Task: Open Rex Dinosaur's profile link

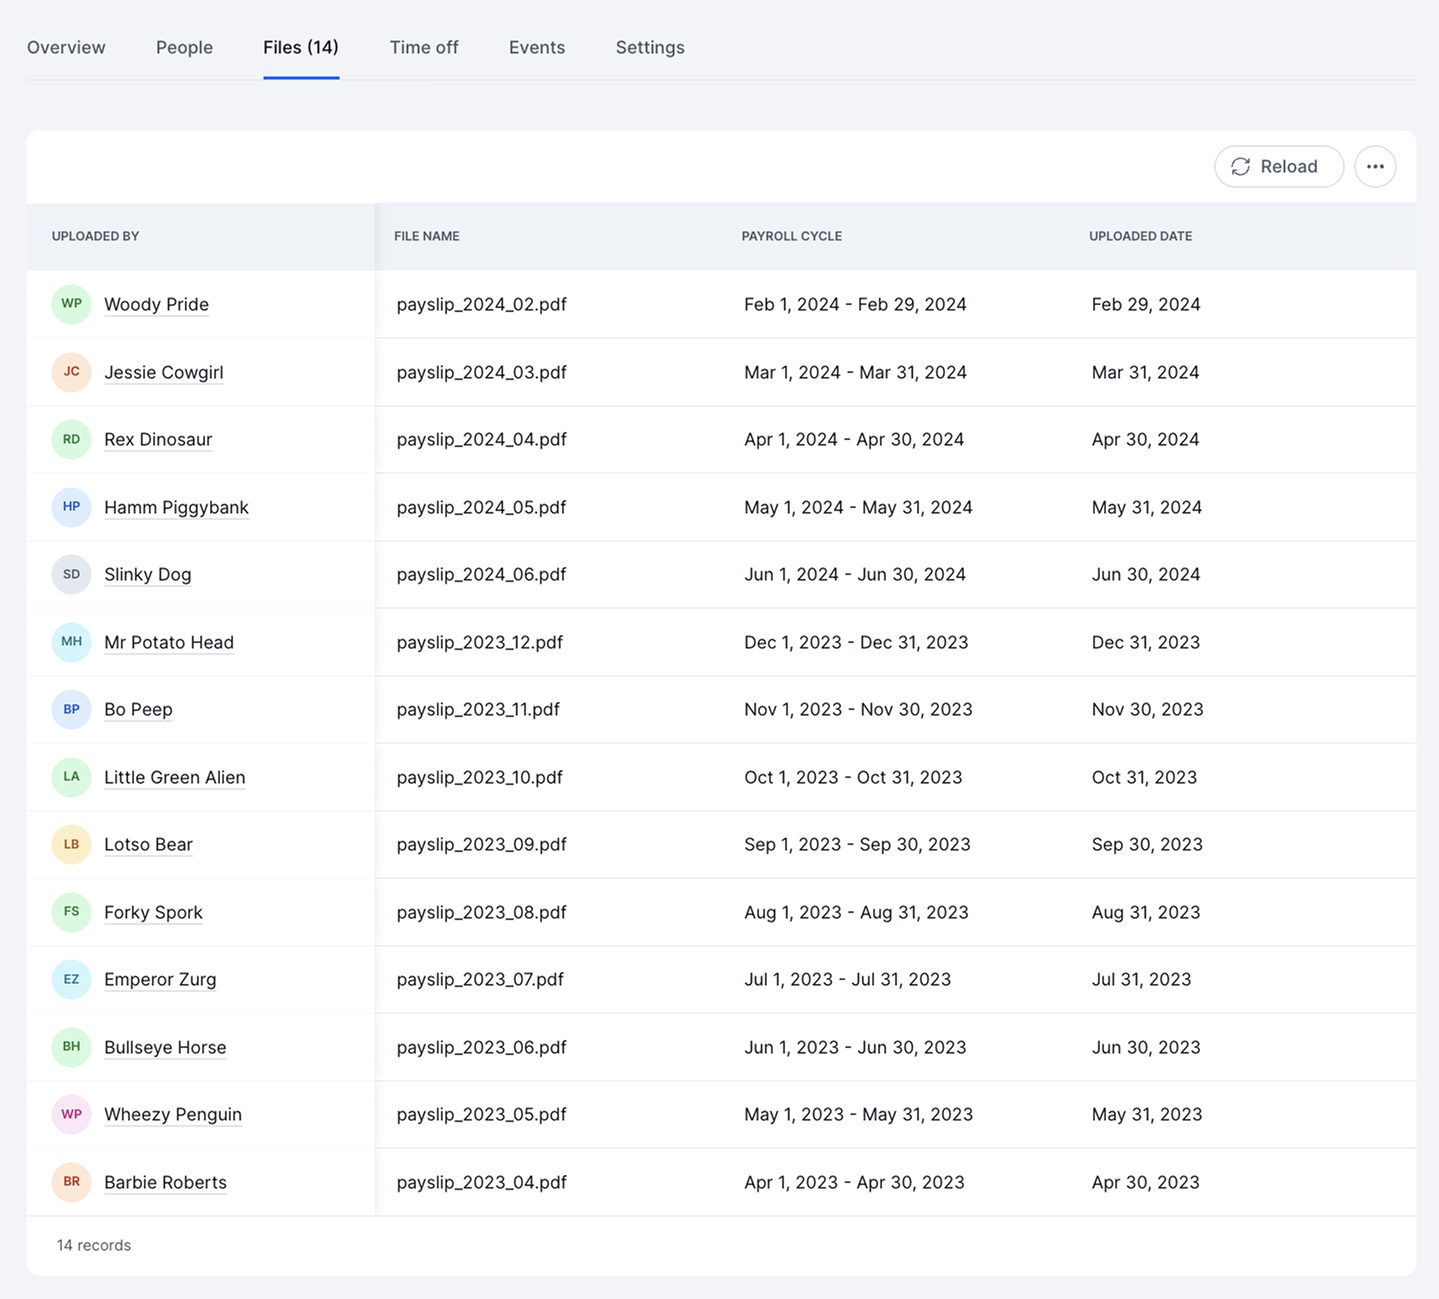Action: [x=158, y=439]
